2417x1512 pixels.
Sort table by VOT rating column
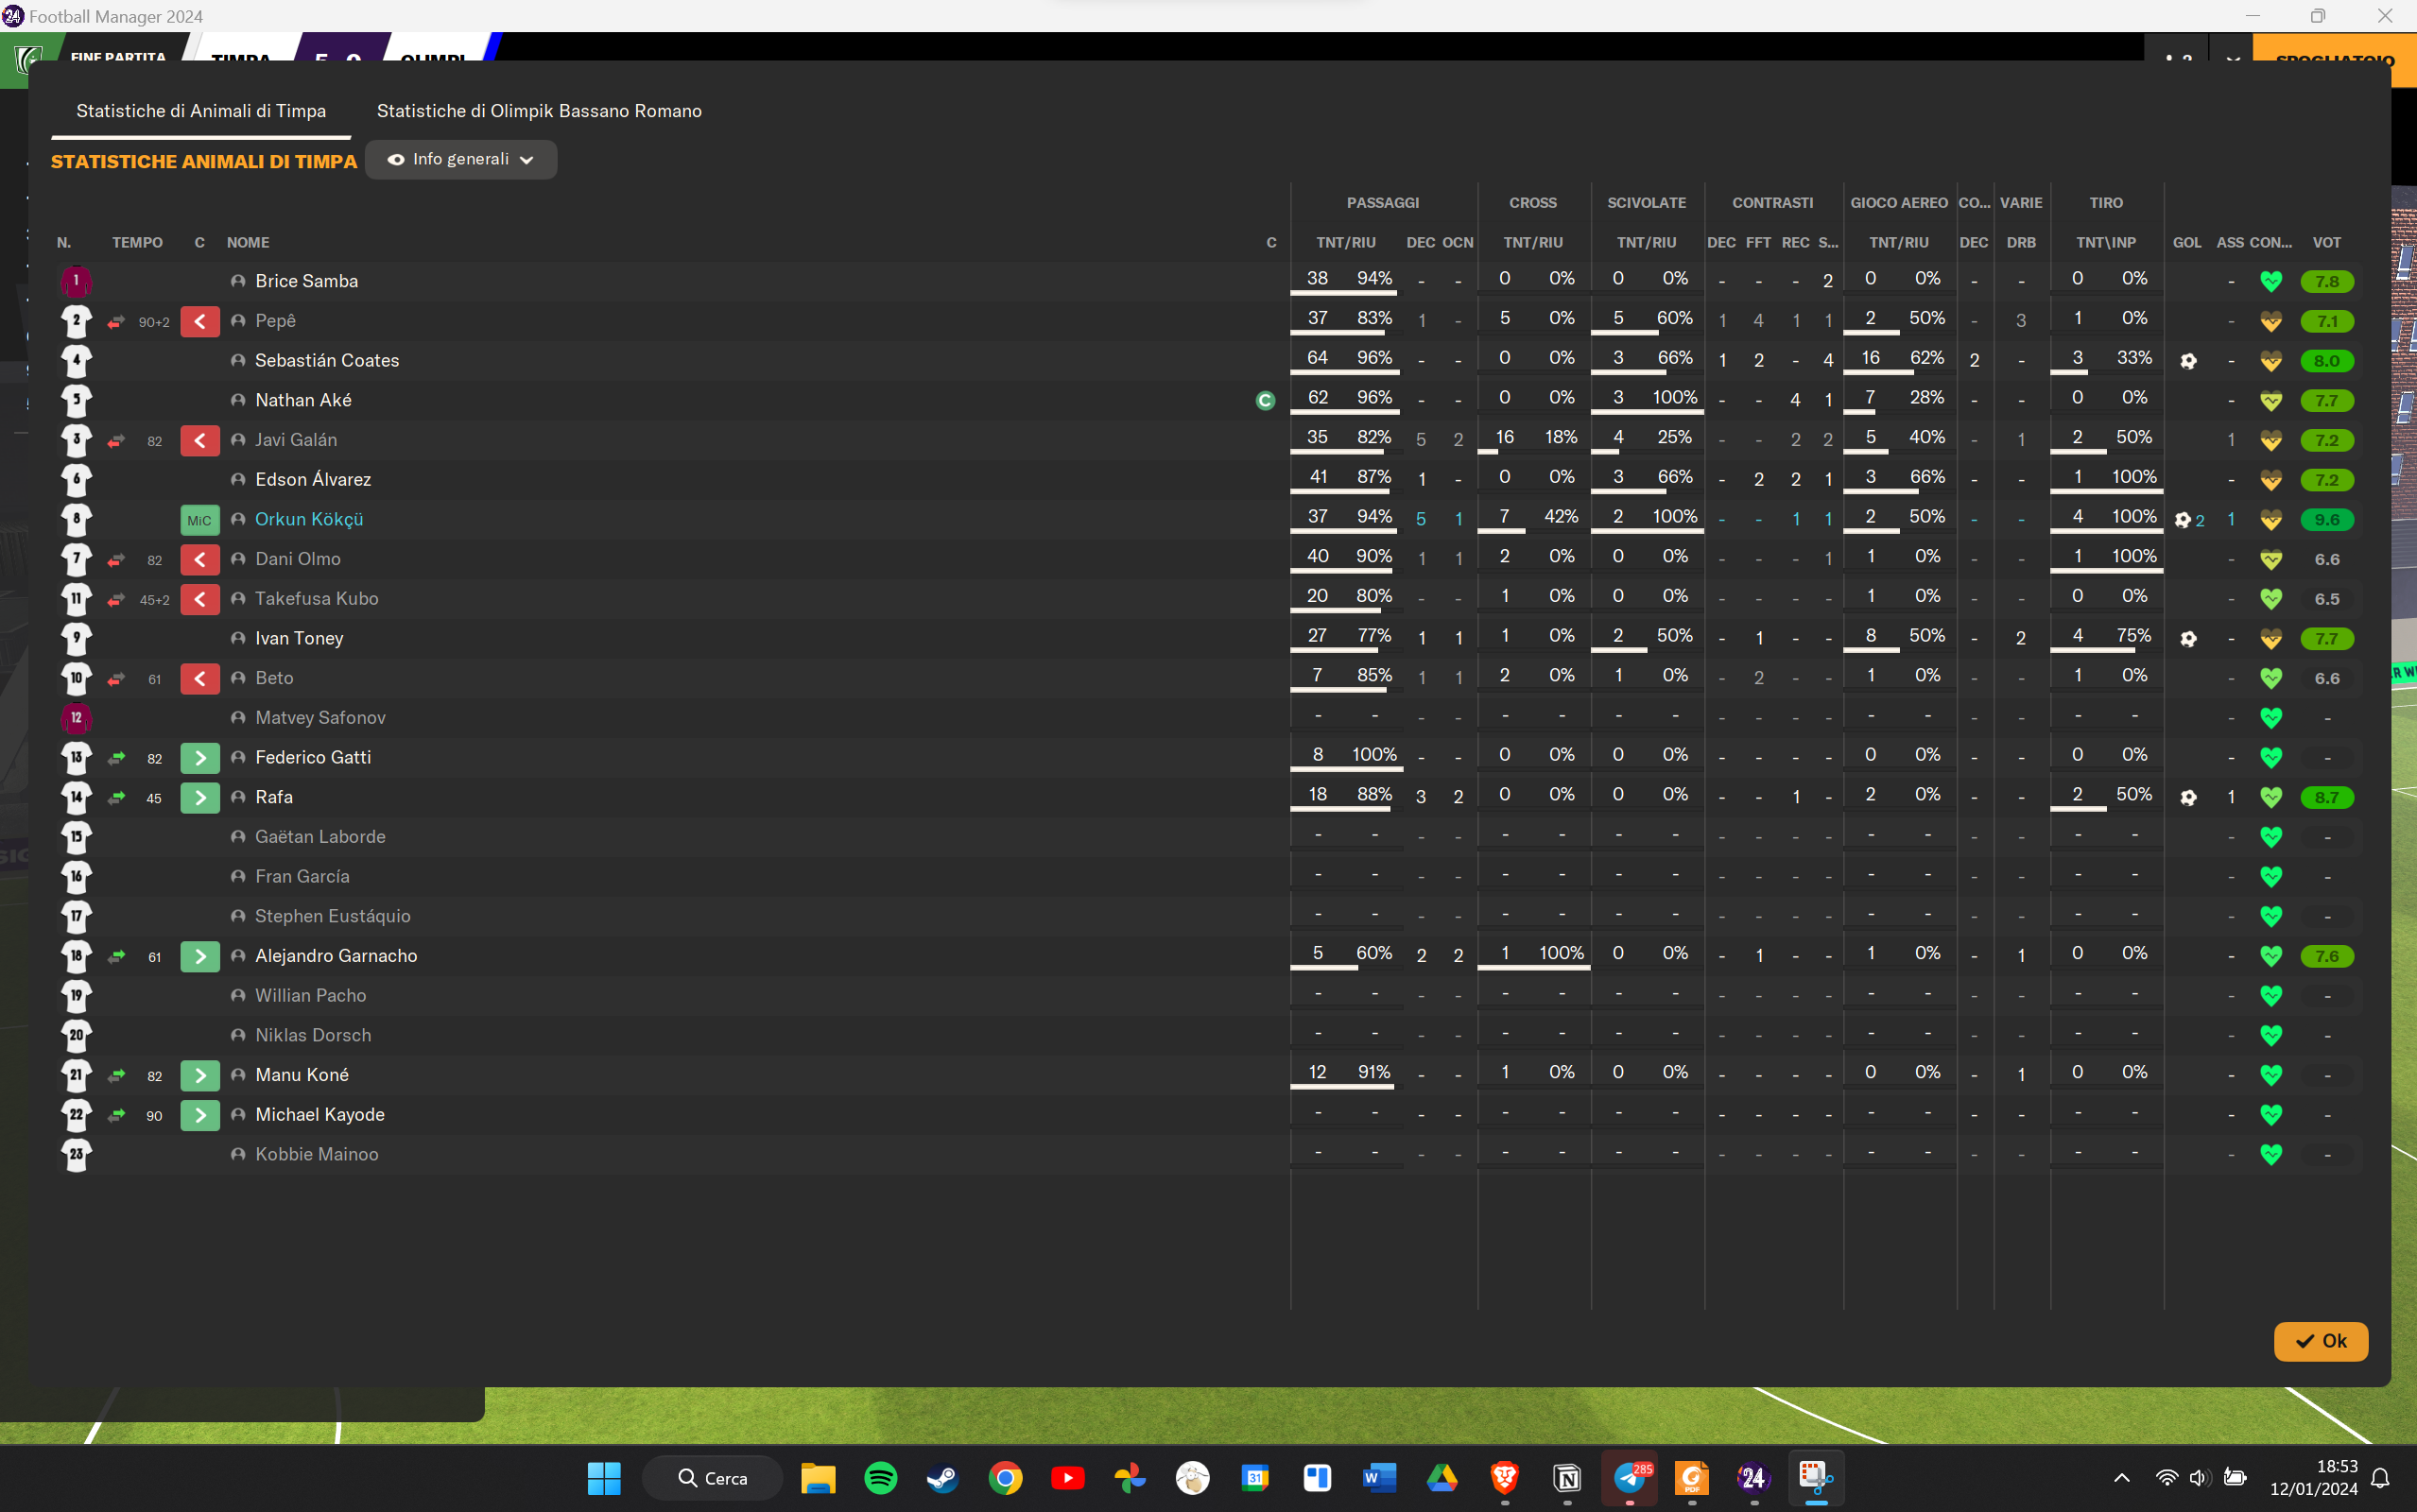click(2326, 243)
